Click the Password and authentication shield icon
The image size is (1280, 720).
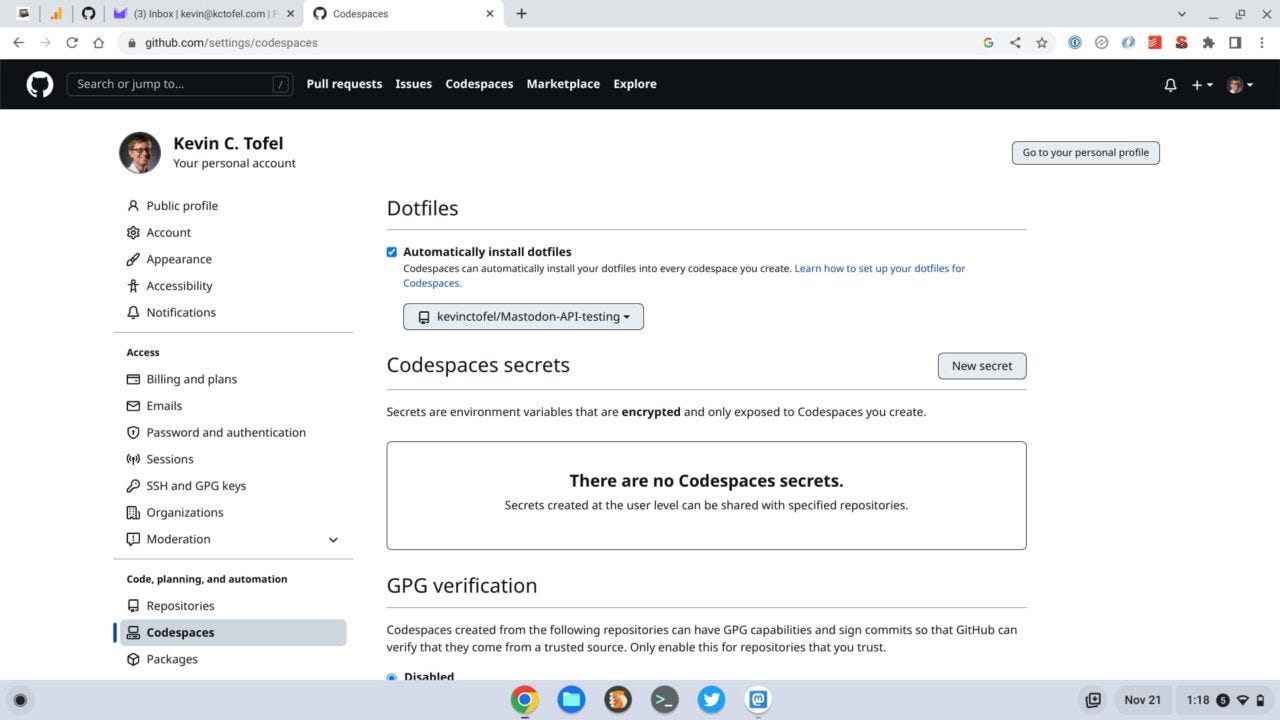(133, 433)
